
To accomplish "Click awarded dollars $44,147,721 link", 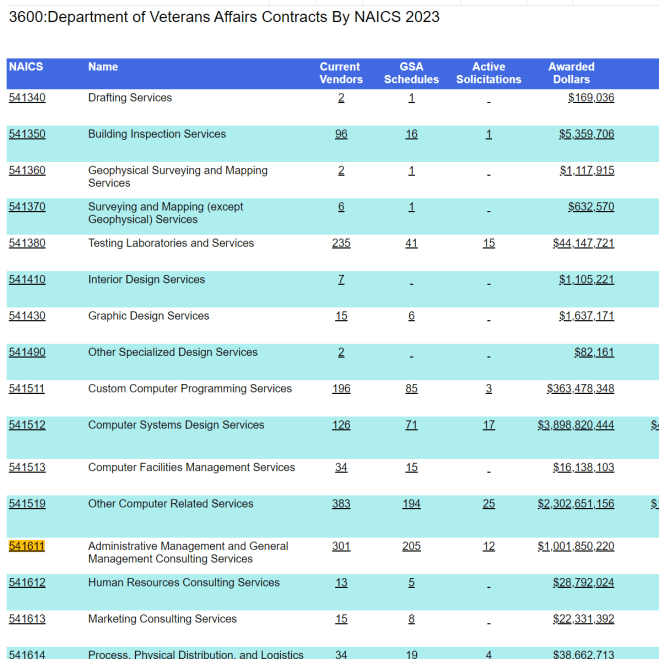I will click(583, 243).
